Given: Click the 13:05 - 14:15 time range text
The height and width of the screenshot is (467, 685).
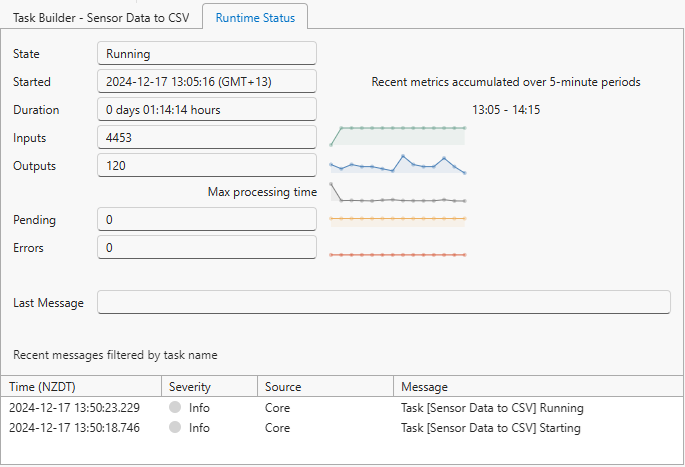Looking at the screenshot, I should (506, 110).
